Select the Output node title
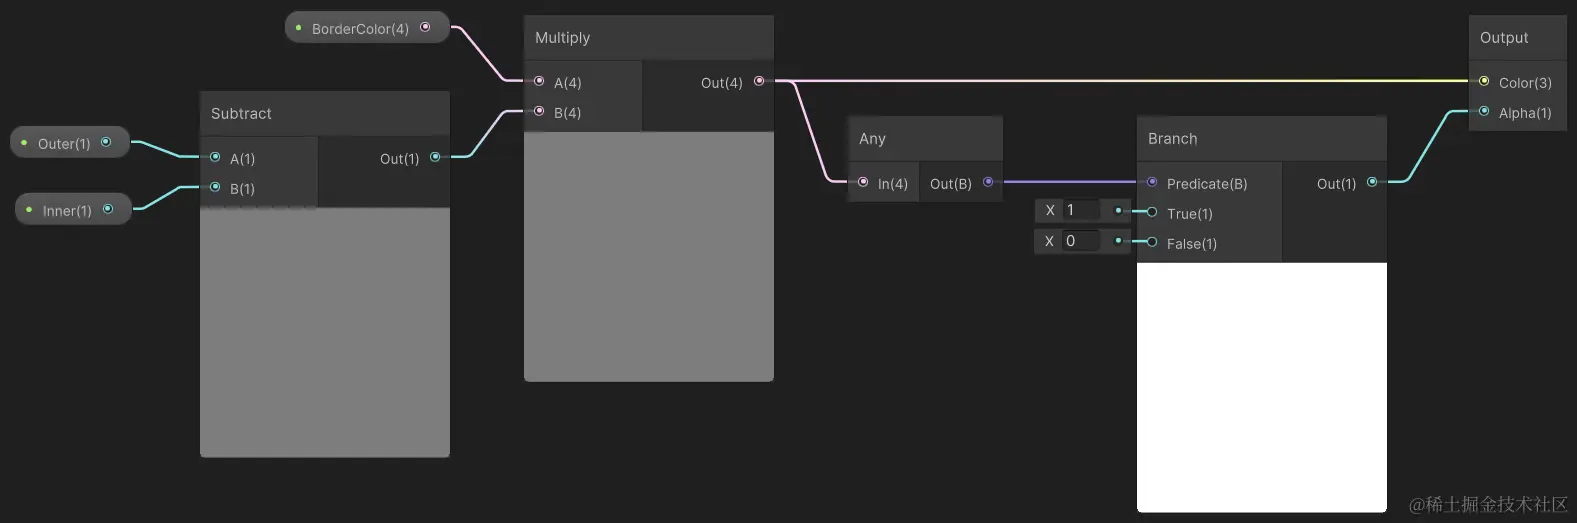This screenshot has height=523, width=1577. (1504, 37)
